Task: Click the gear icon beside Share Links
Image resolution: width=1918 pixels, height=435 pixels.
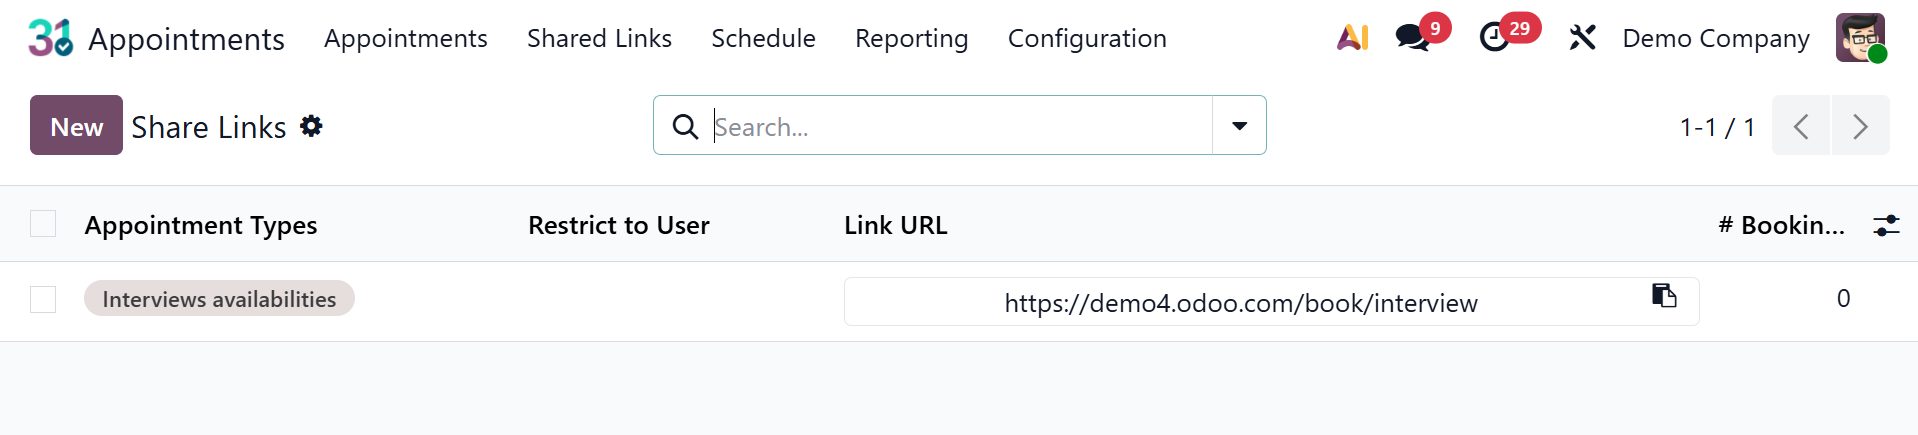Action: pyautogui.click(x=311, y=126)
